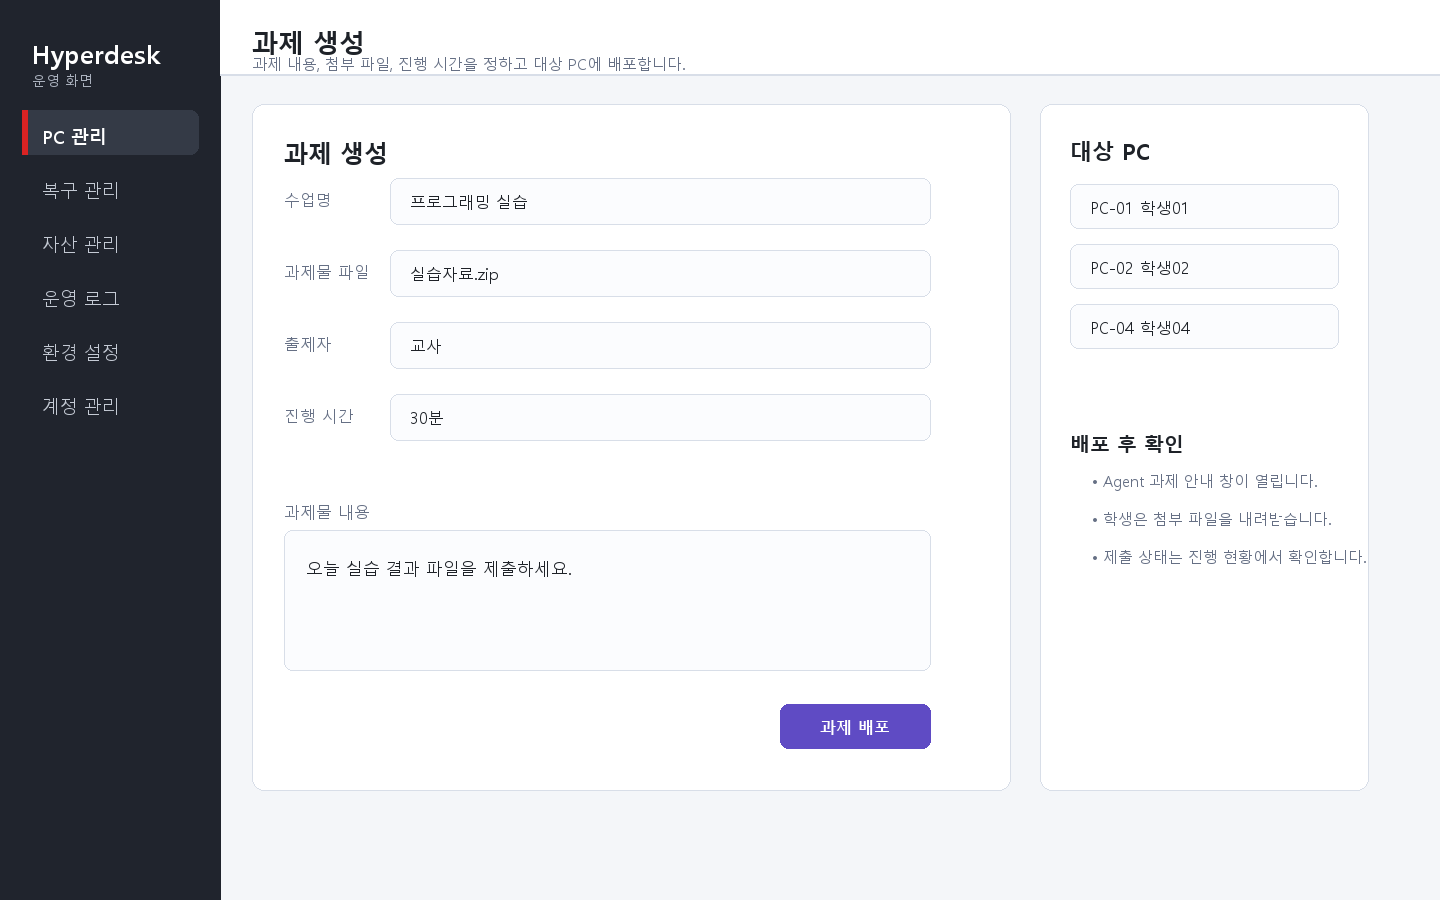Click the 수업명 field label
This screenshot has width=1440, height=900.
(x=308, y=200)
